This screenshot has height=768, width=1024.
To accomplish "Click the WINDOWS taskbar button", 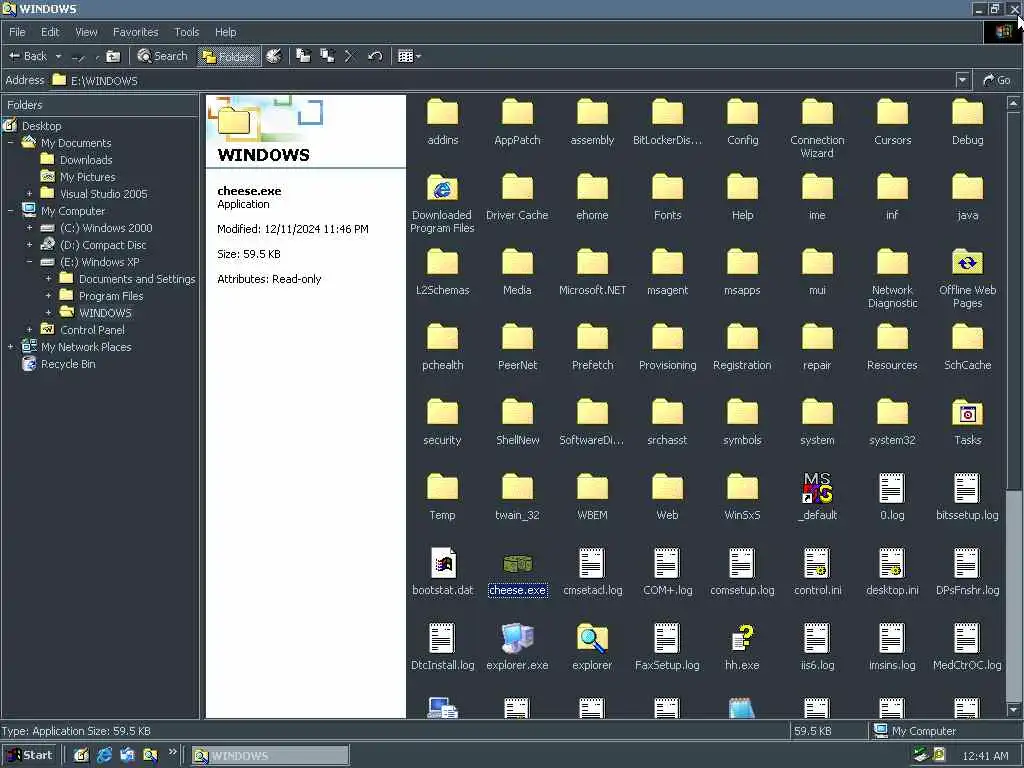I will [270, 756].
